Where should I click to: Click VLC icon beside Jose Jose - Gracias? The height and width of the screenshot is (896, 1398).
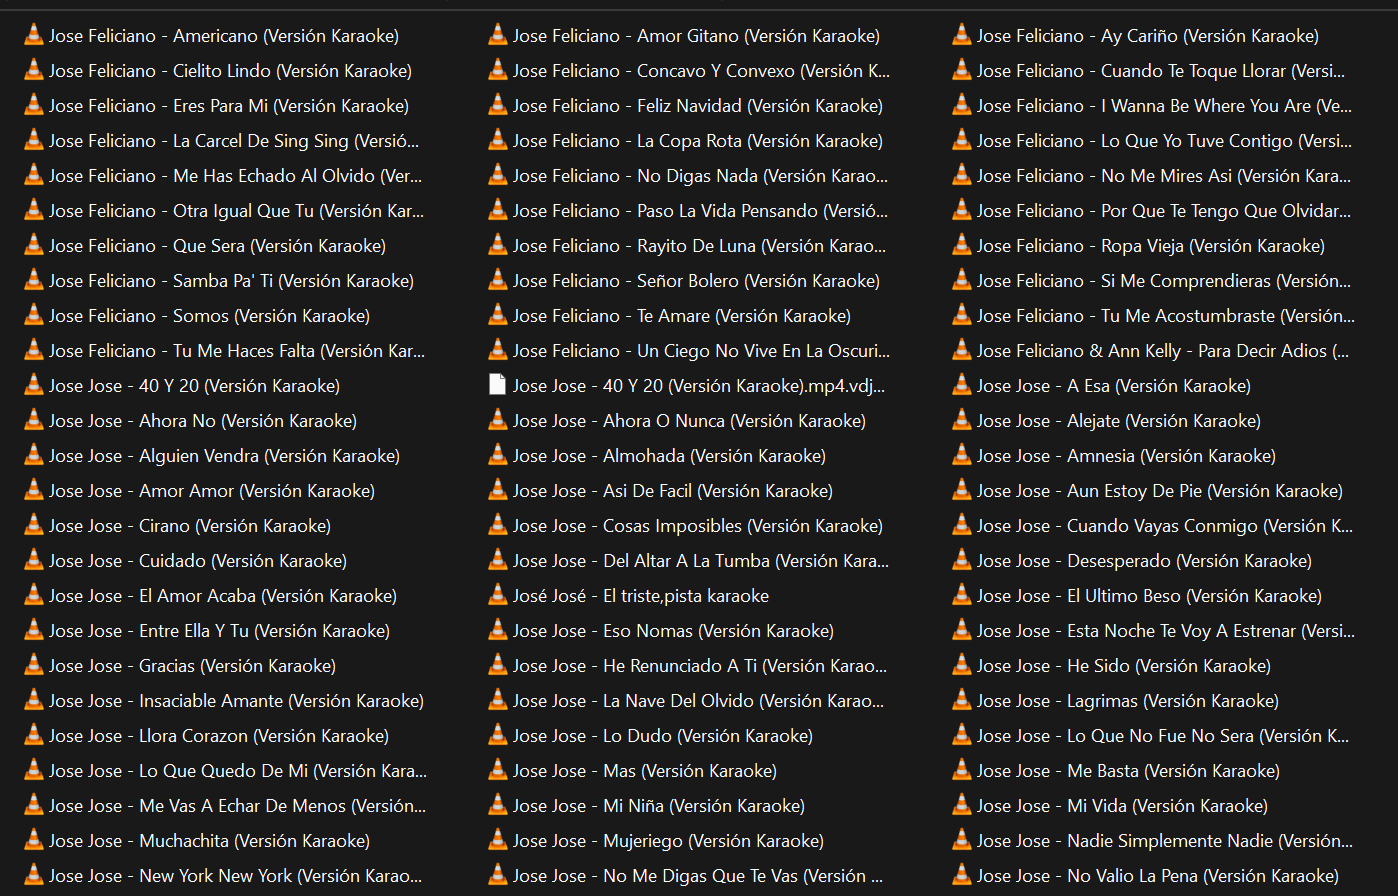(34, 666)
